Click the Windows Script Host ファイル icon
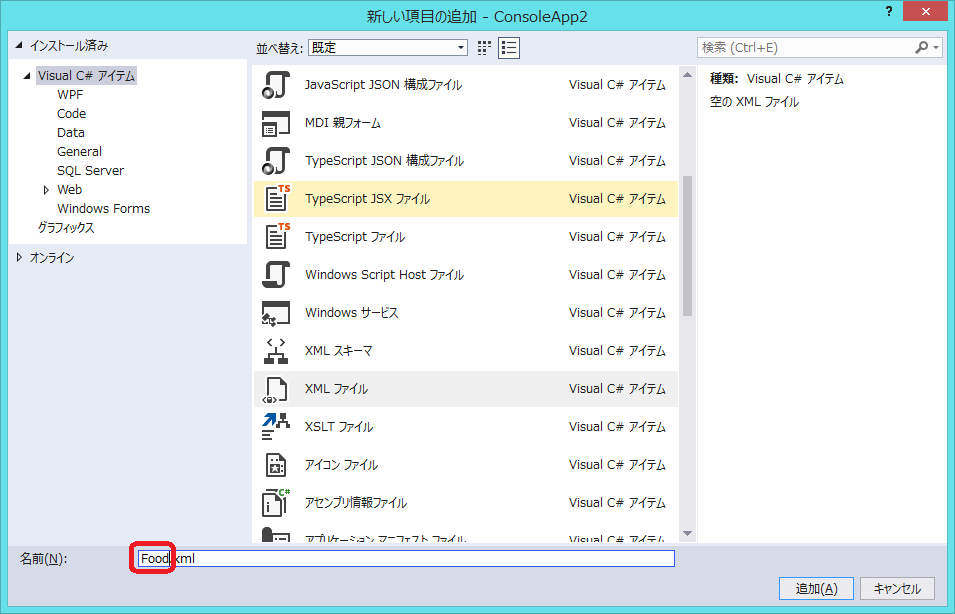The width and height of the screenshot is (955, 614). click(x=276, y=275)
